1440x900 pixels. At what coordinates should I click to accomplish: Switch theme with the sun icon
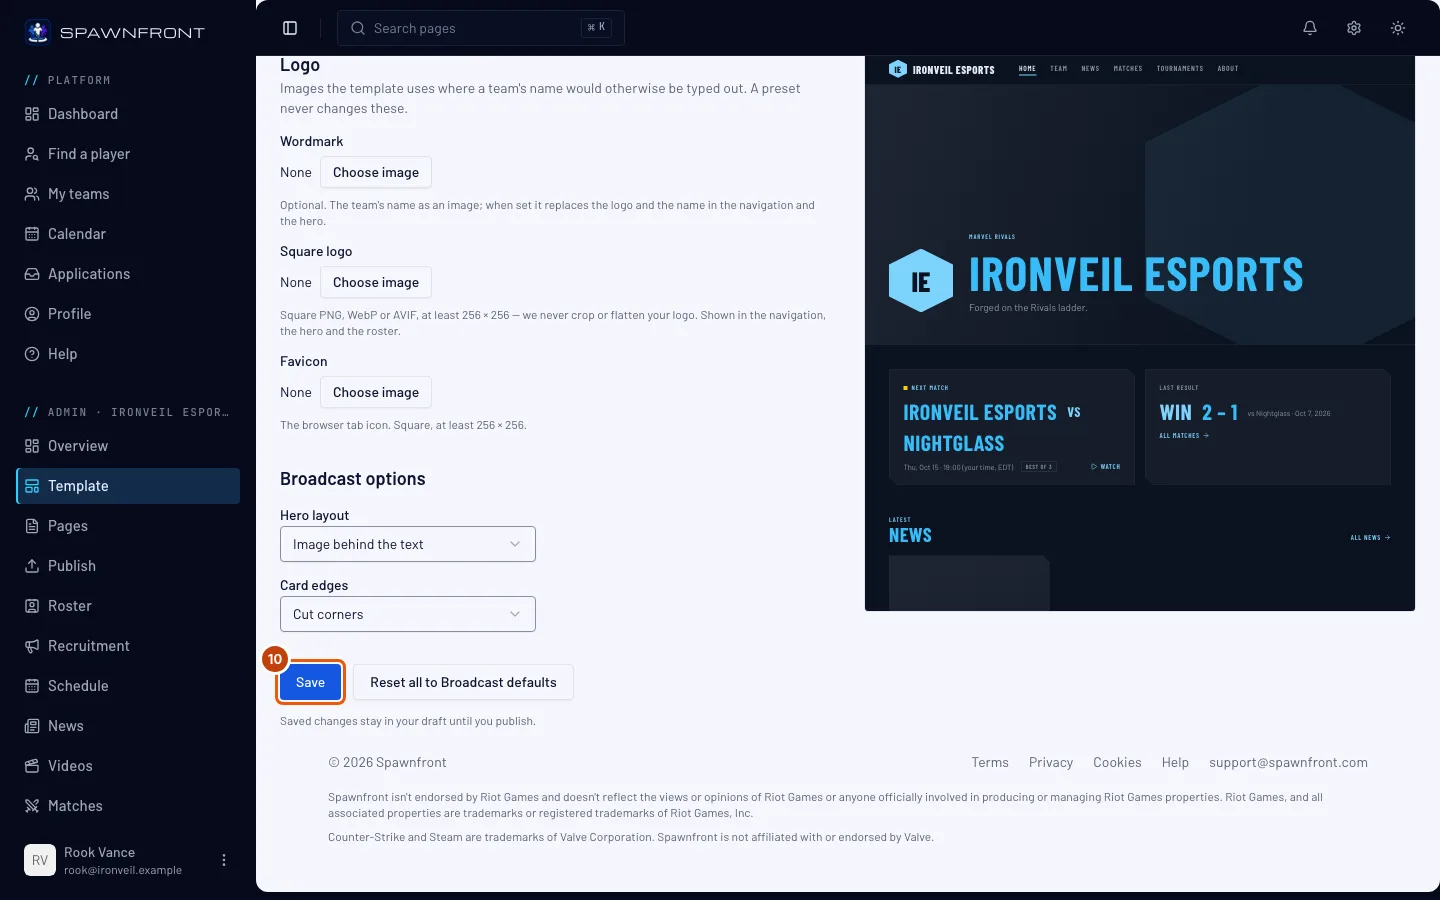tap(1398, 28)
